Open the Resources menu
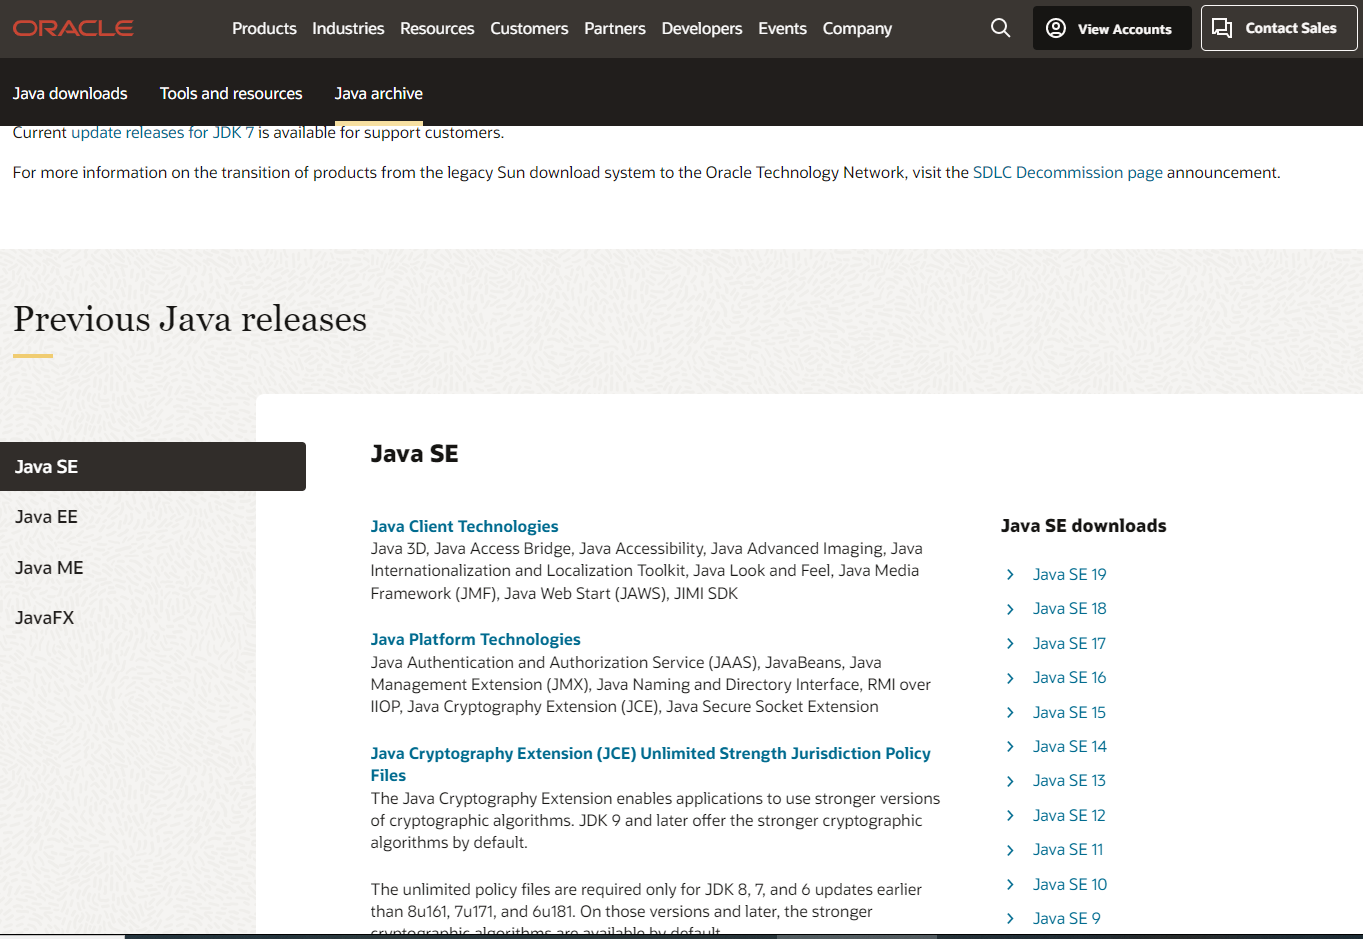 pos(437,28)
